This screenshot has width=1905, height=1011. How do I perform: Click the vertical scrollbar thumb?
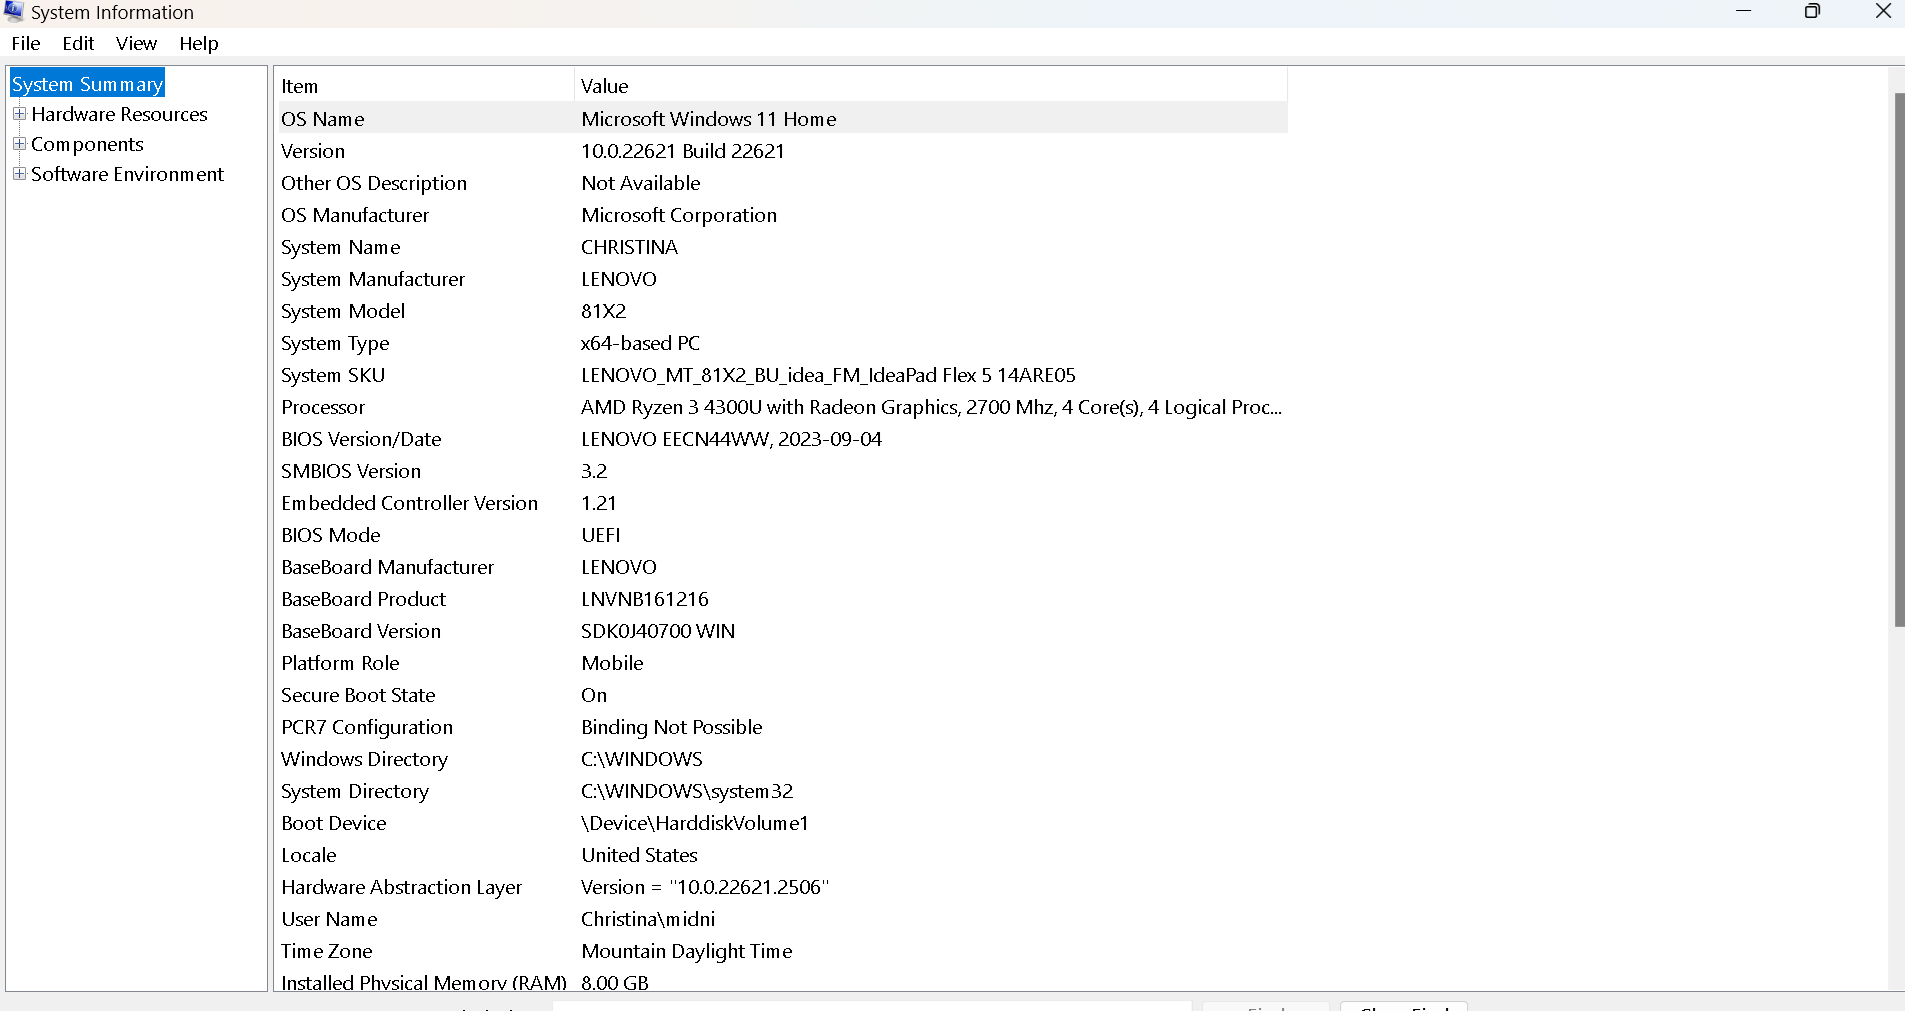(x=1899, y=360)
